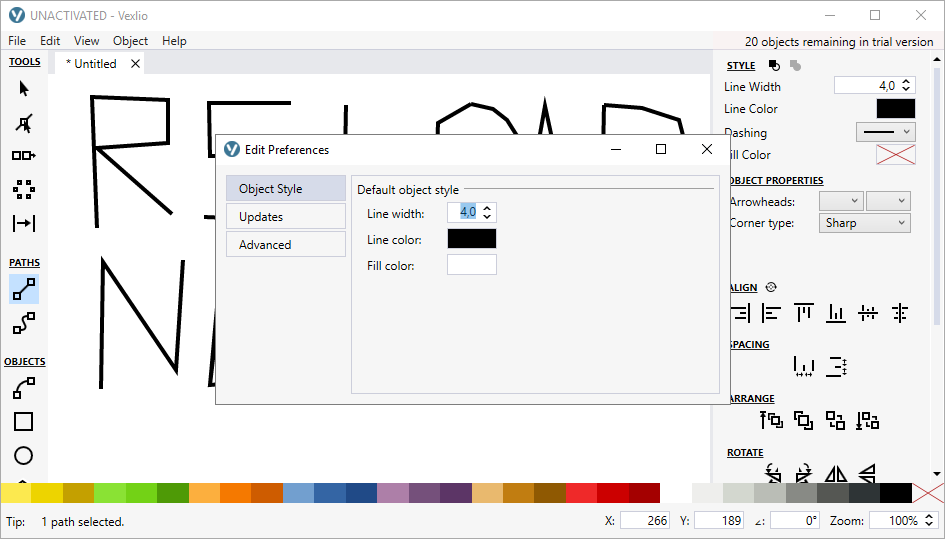Click the Fill Color swatch in Style panel
The height and width of the screenshot is (539, 945).
896,154
